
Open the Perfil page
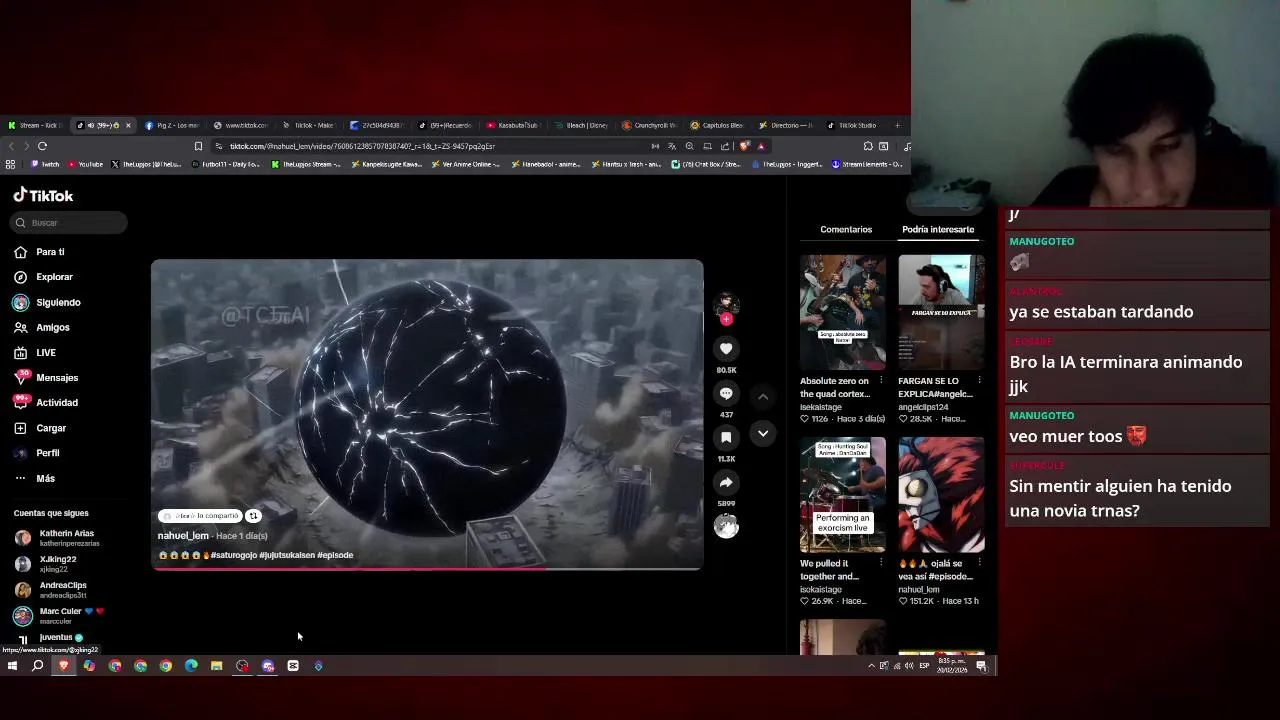(x=37, y=453)
